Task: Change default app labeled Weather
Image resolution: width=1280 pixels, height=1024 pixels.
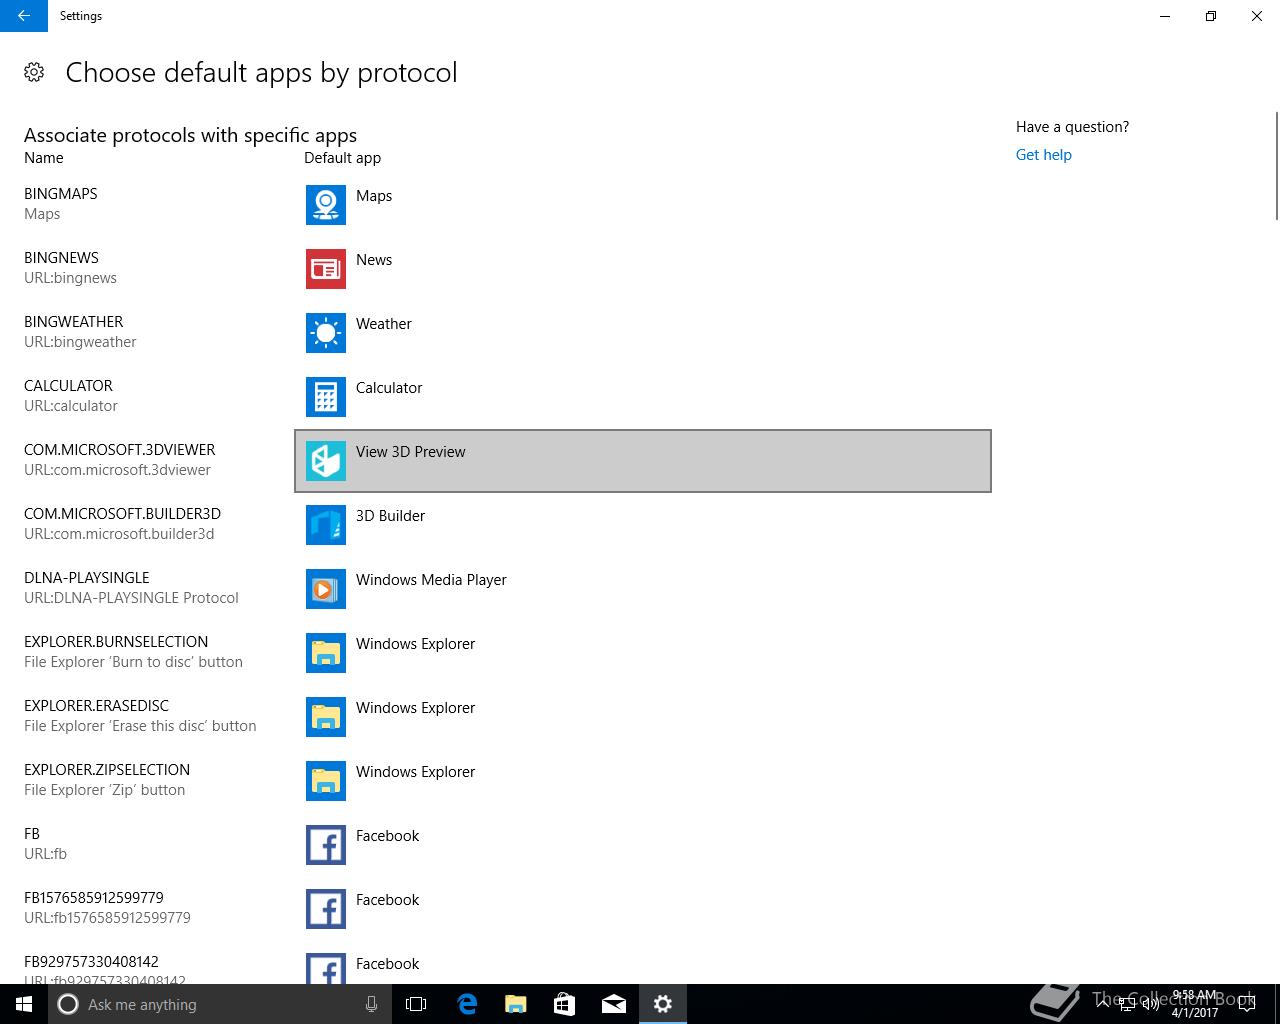Action: (384, 324)
